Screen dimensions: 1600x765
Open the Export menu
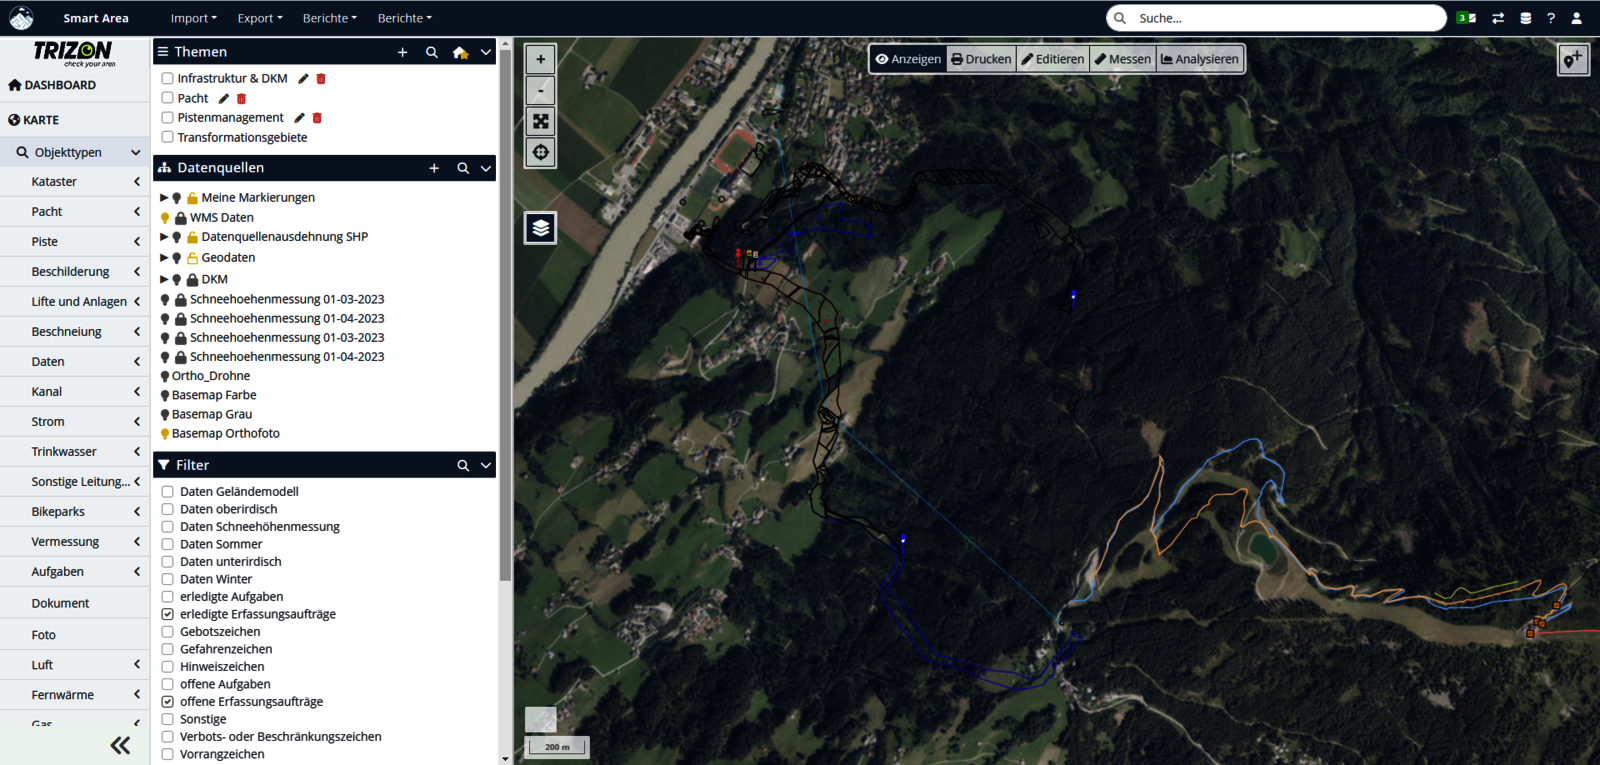point(259,18)
